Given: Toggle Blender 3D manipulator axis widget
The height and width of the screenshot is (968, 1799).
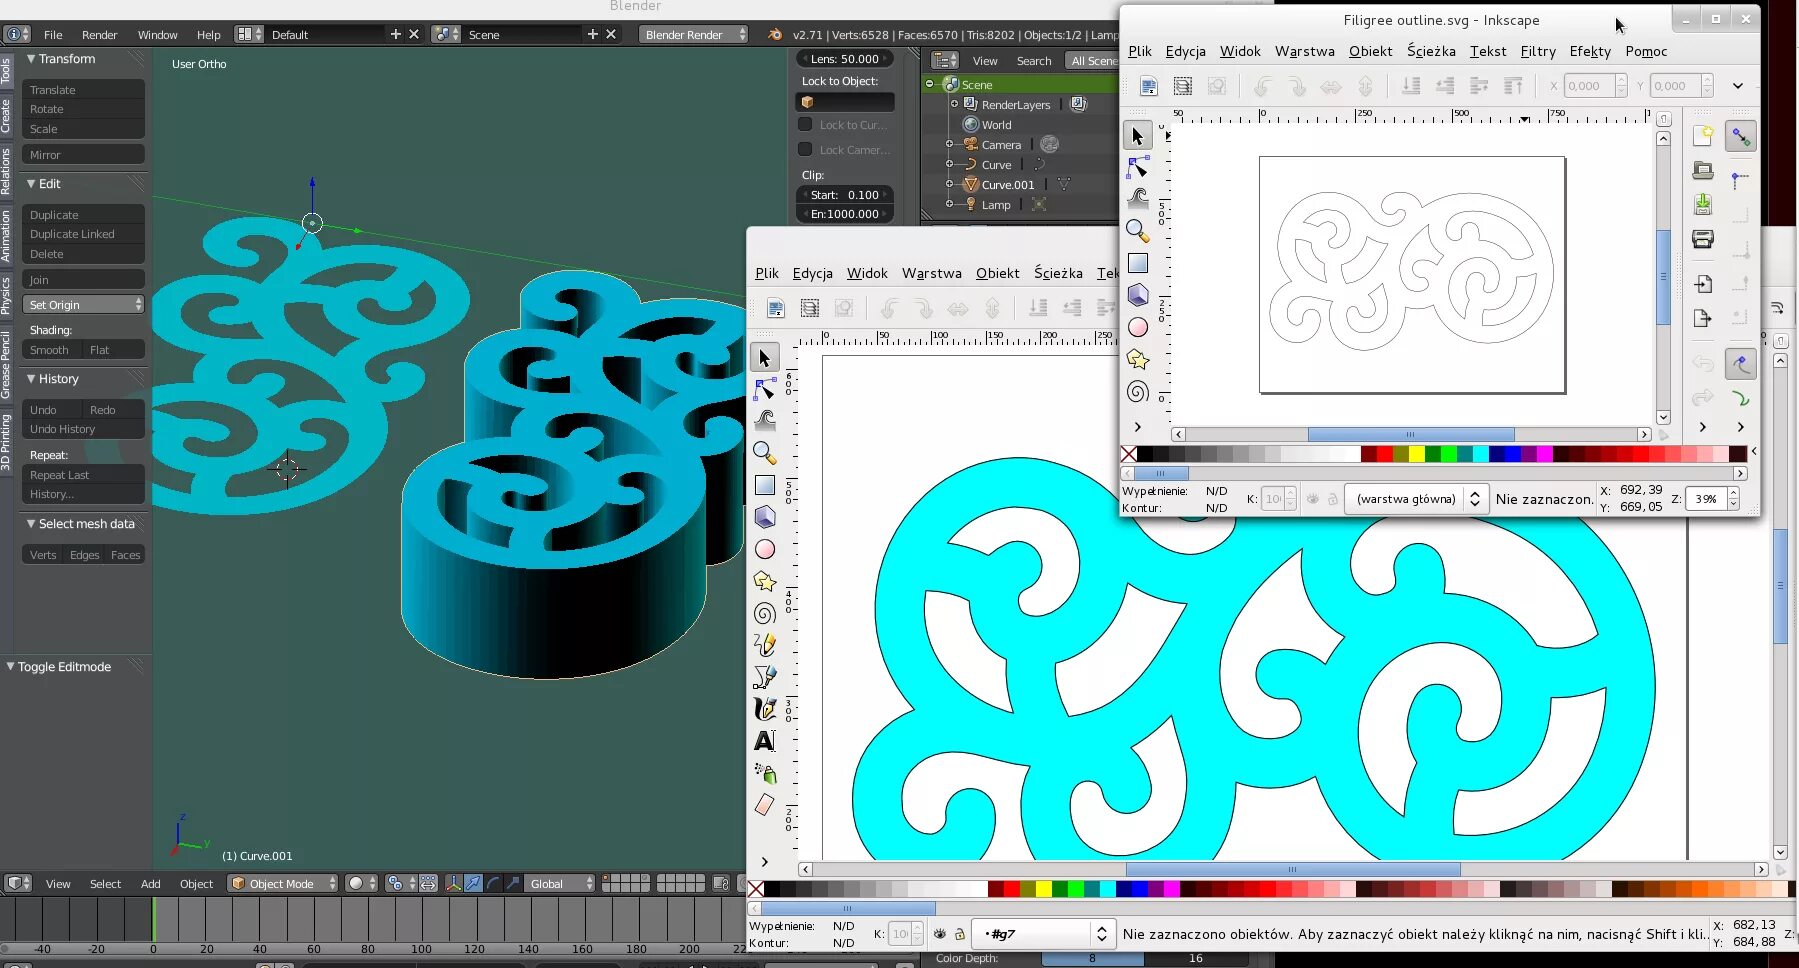Looking at the screenshot, I should click(x=453, y=883).
